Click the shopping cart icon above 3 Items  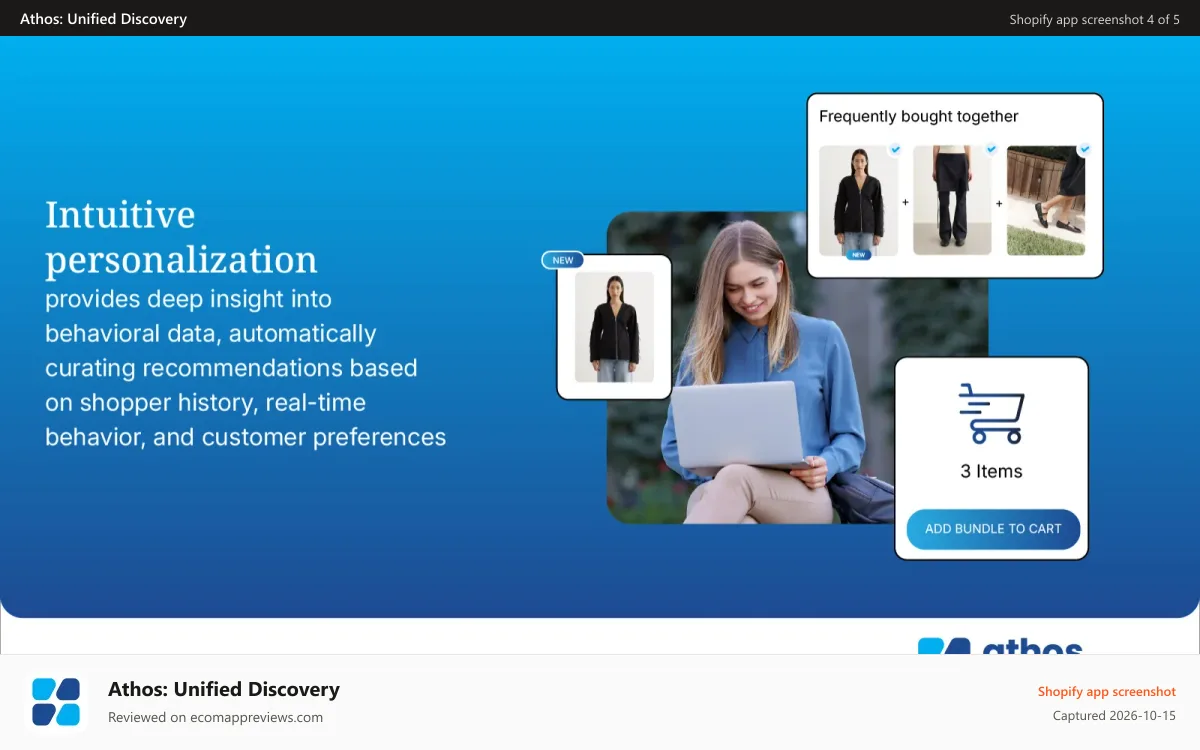coord(991,413)
